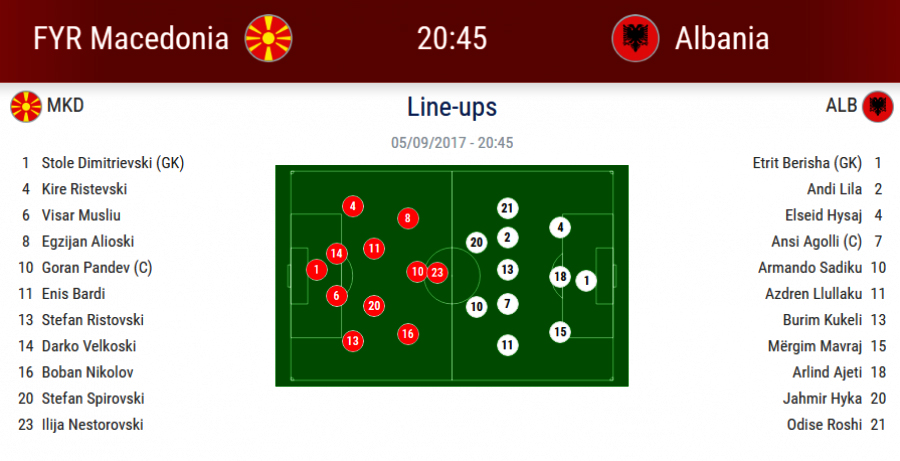Open Etrit Berisha (GK) player entry

[806, 163]
